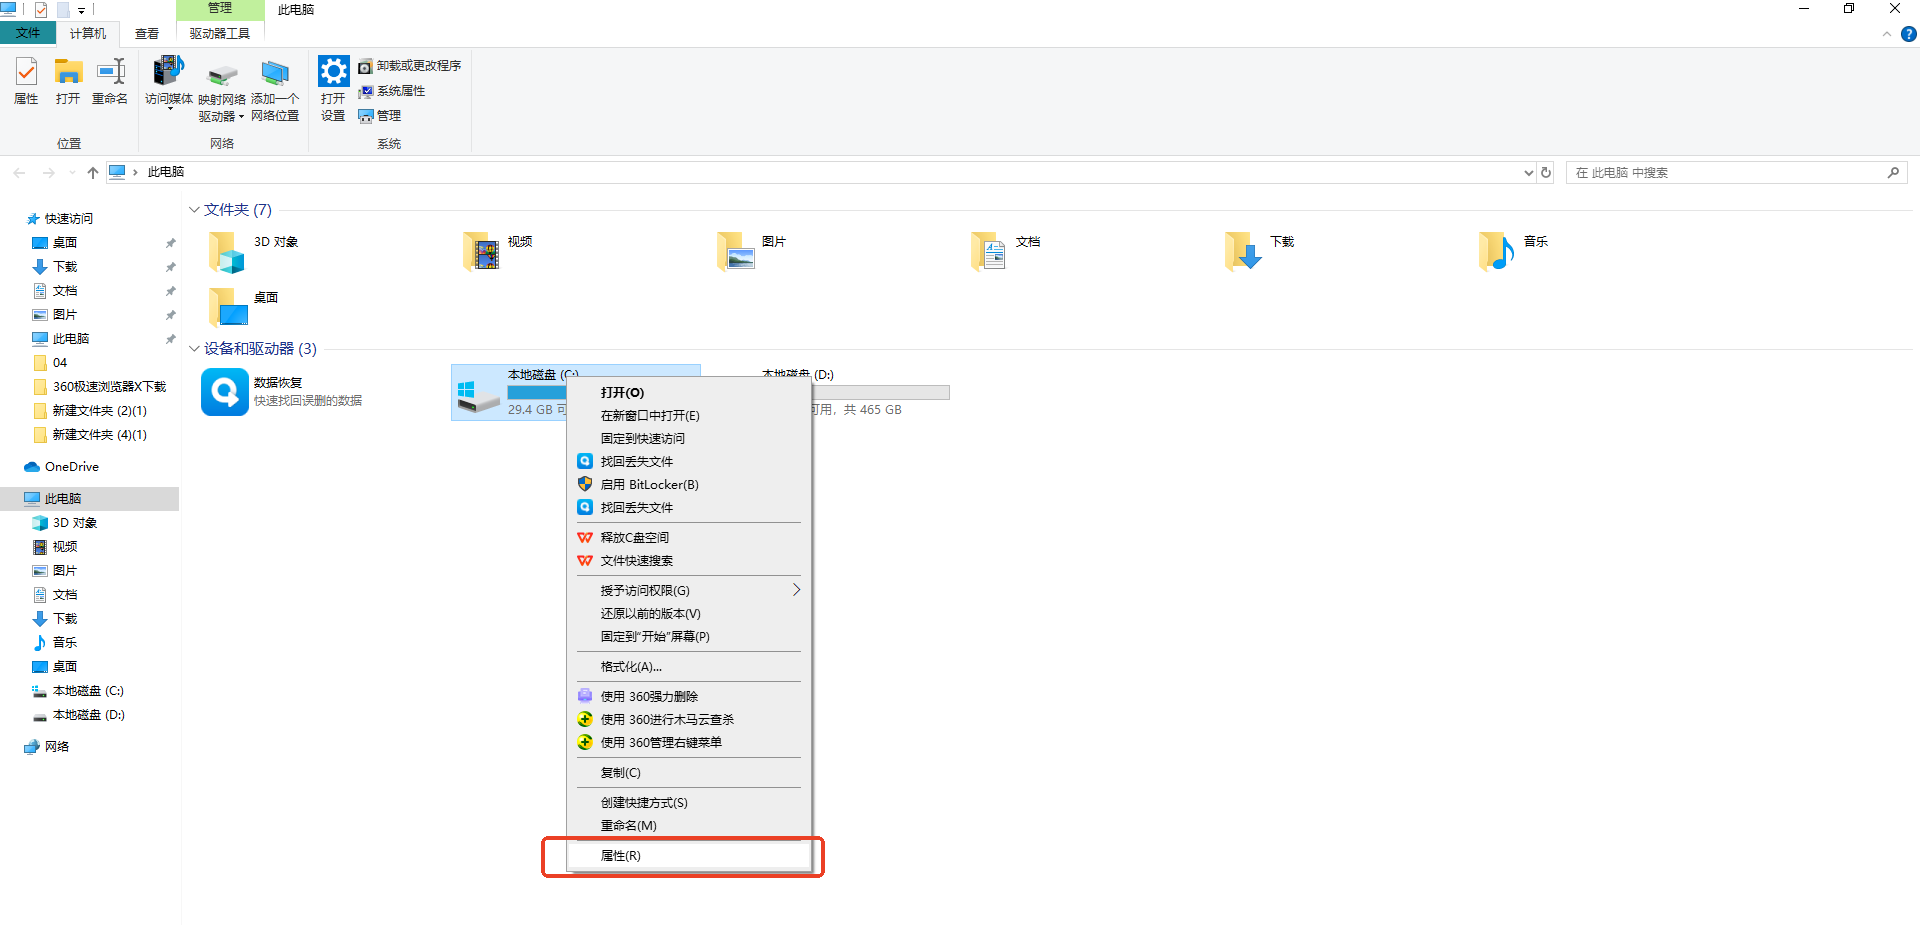
Task: Expand the 授予访问权限 submenu
Action: click(796, 590)
